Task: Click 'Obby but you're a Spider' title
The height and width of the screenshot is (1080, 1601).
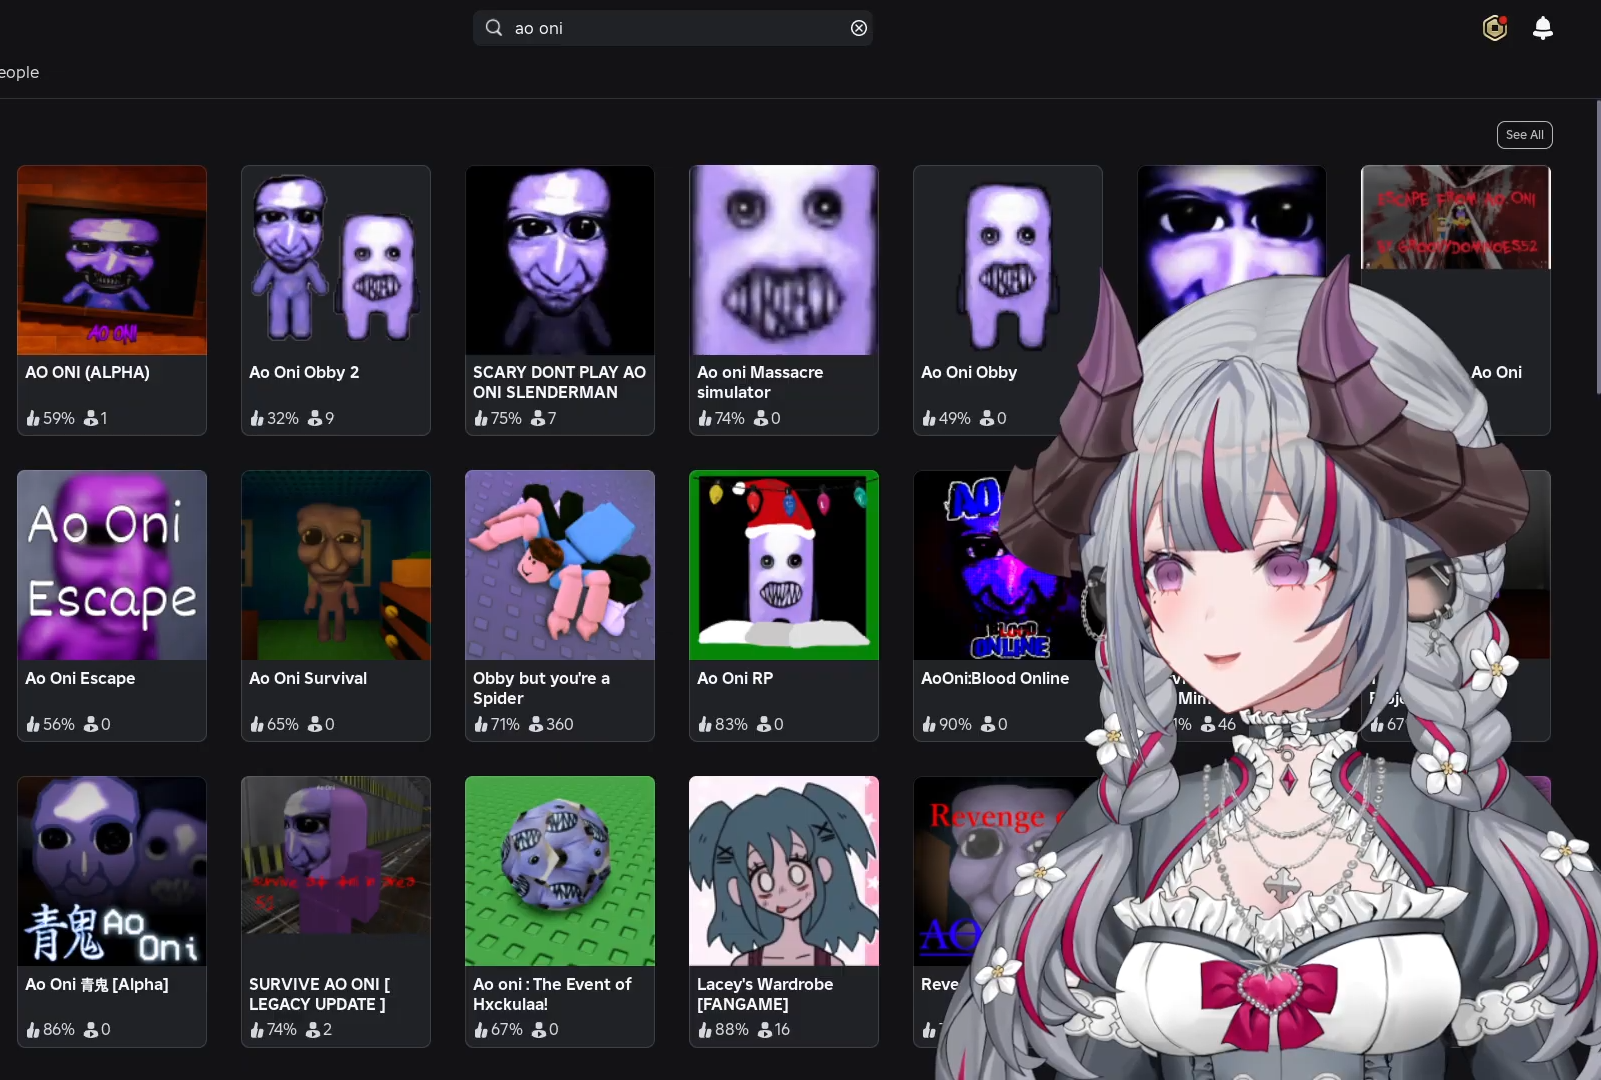Action: click(x=541, y=688)
